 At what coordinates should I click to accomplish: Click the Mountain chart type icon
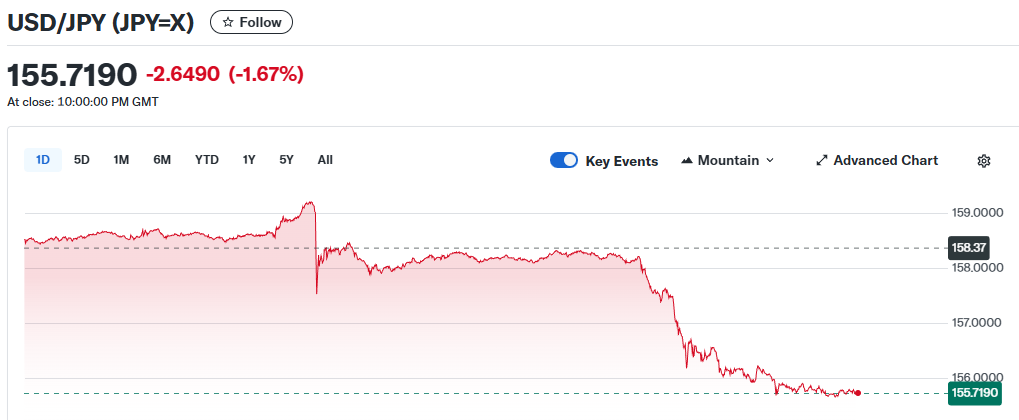687,161
